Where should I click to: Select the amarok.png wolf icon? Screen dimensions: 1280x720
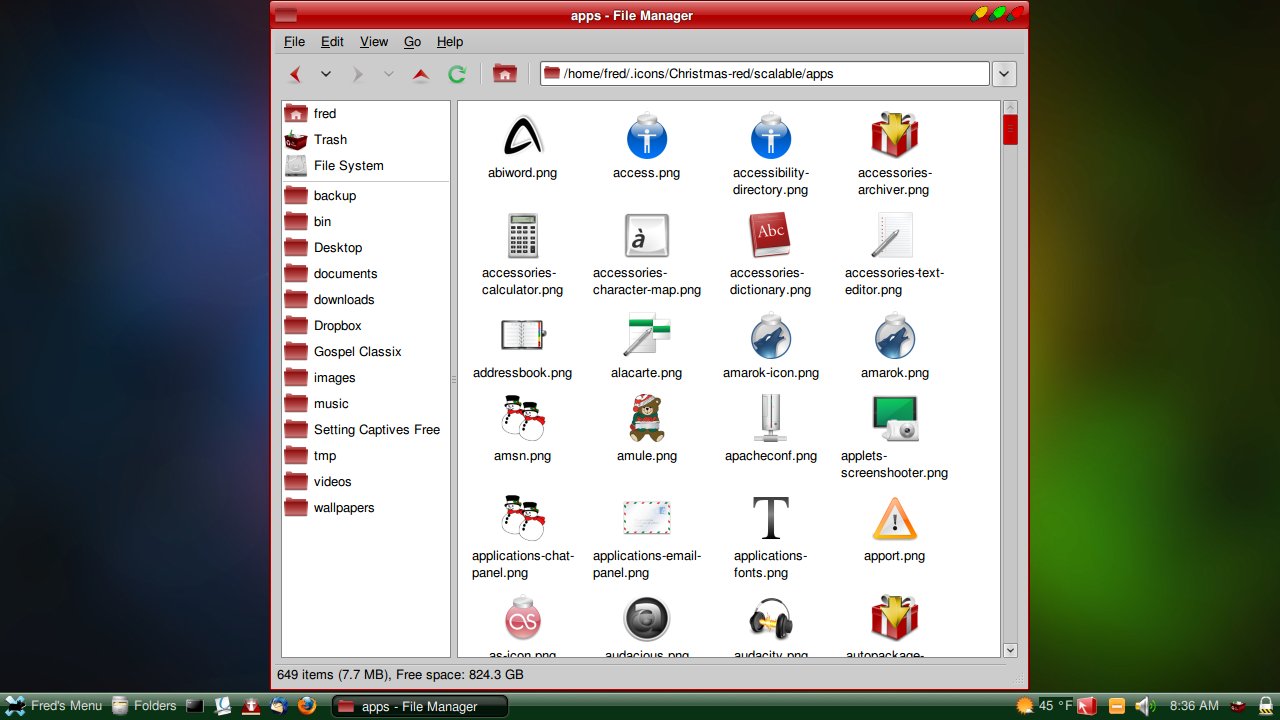(895, 336)
